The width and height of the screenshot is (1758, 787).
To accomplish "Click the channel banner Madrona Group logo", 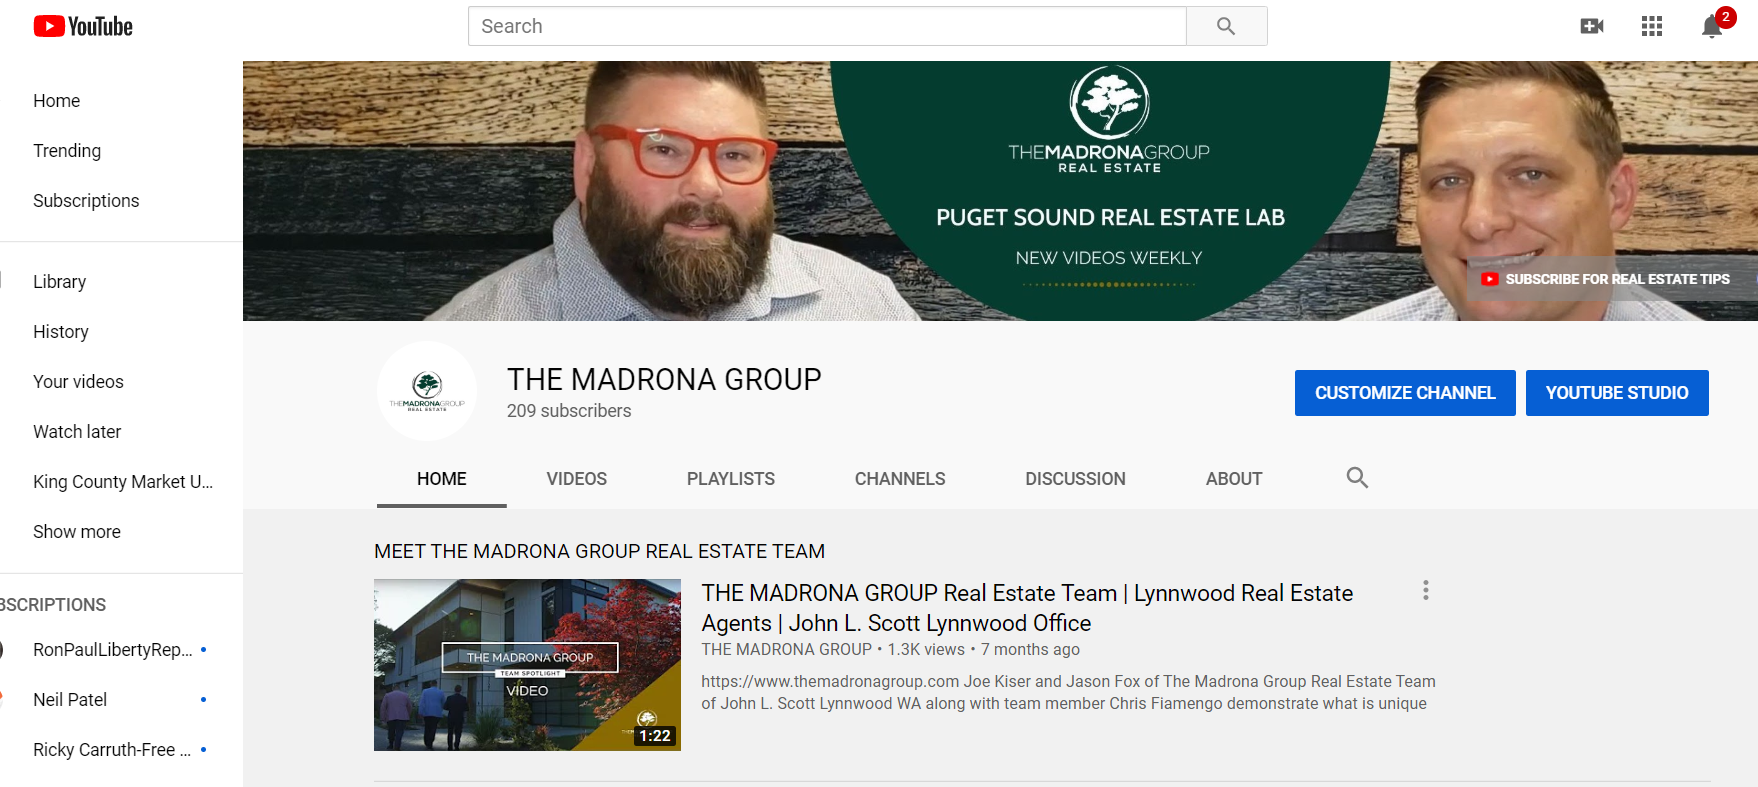I will 1109,119.
